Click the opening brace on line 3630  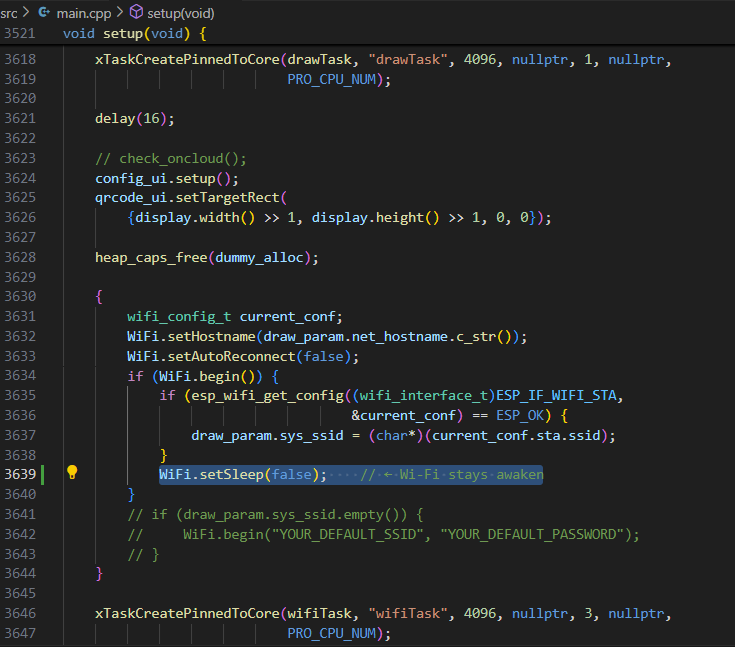pyautogui.click(x=99, y=297)
